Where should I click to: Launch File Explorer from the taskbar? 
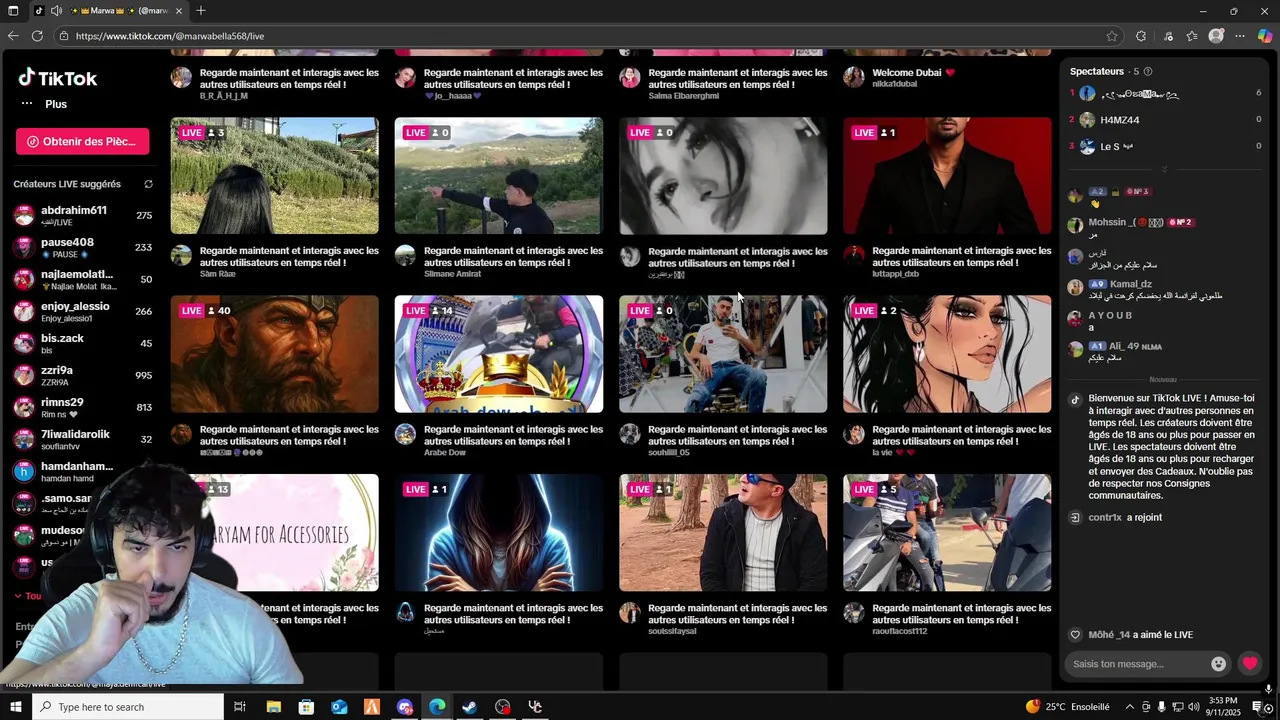click(273, 707)
